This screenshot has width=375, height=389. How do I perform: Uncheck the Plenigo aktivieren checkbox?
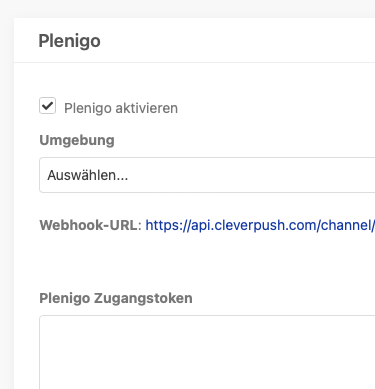click(x=47, y=106)
